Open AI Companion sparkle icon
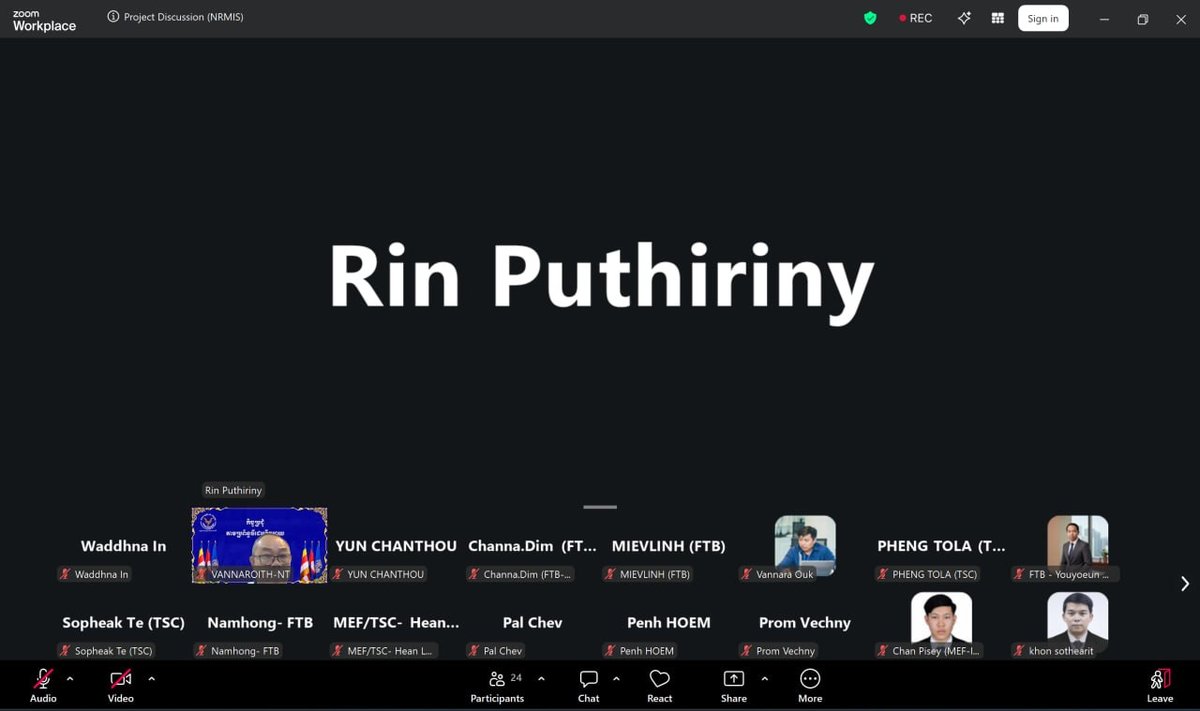The image size is (1200, 711). click(964, 18)
